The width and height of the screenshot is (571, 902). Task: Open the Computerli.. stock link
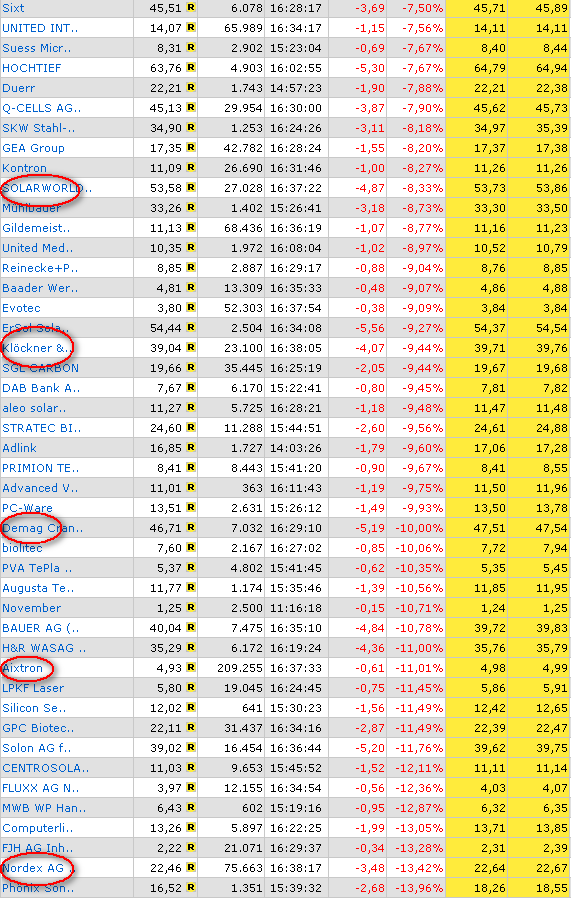pyautogui.click(x=38, y=828)
